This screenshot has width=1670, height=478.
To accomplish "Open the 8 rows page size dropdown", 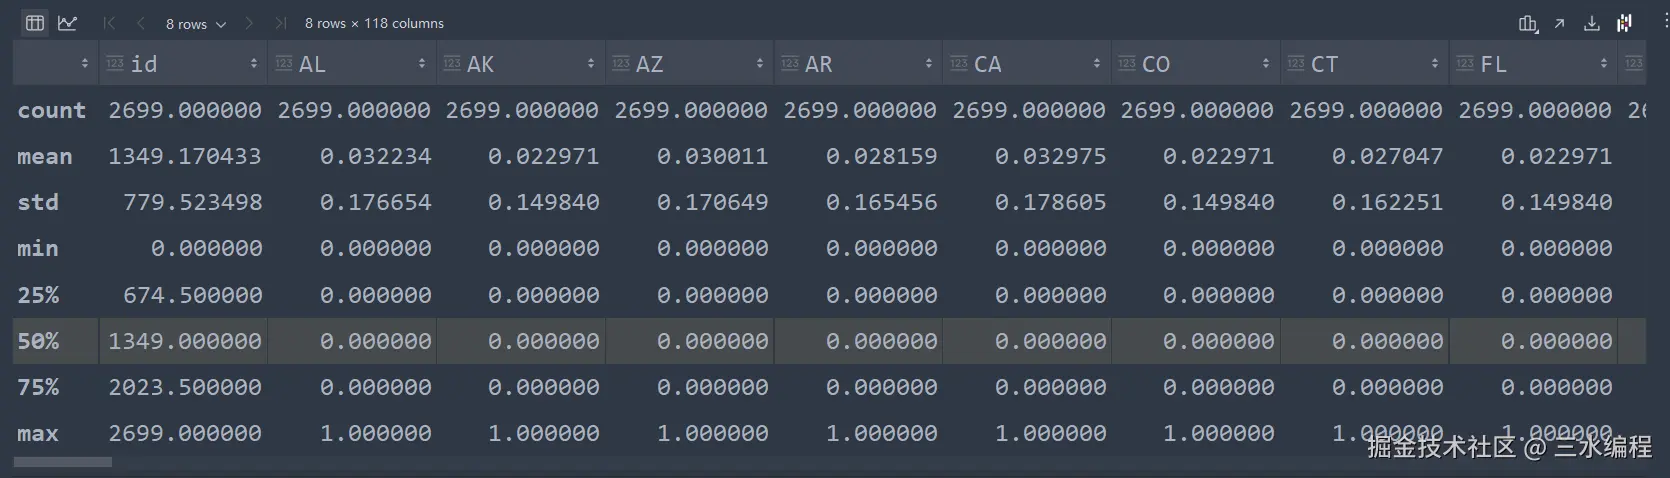I will [x=196, y=23].
